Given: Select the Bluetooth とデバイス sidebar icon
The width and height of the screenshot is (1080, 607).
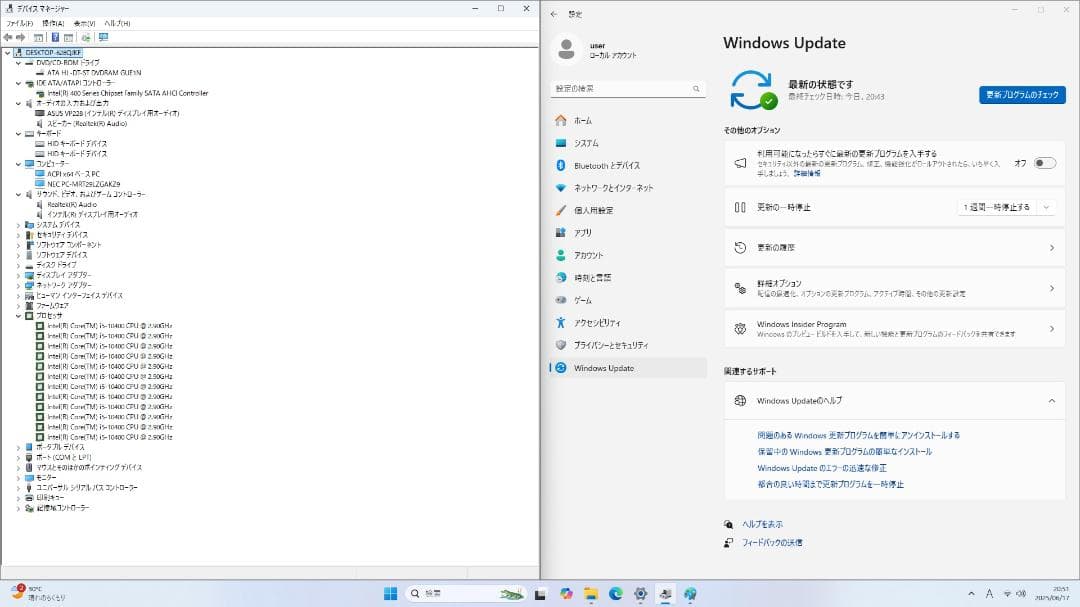Looking at the screenshot, I should 560,165.
